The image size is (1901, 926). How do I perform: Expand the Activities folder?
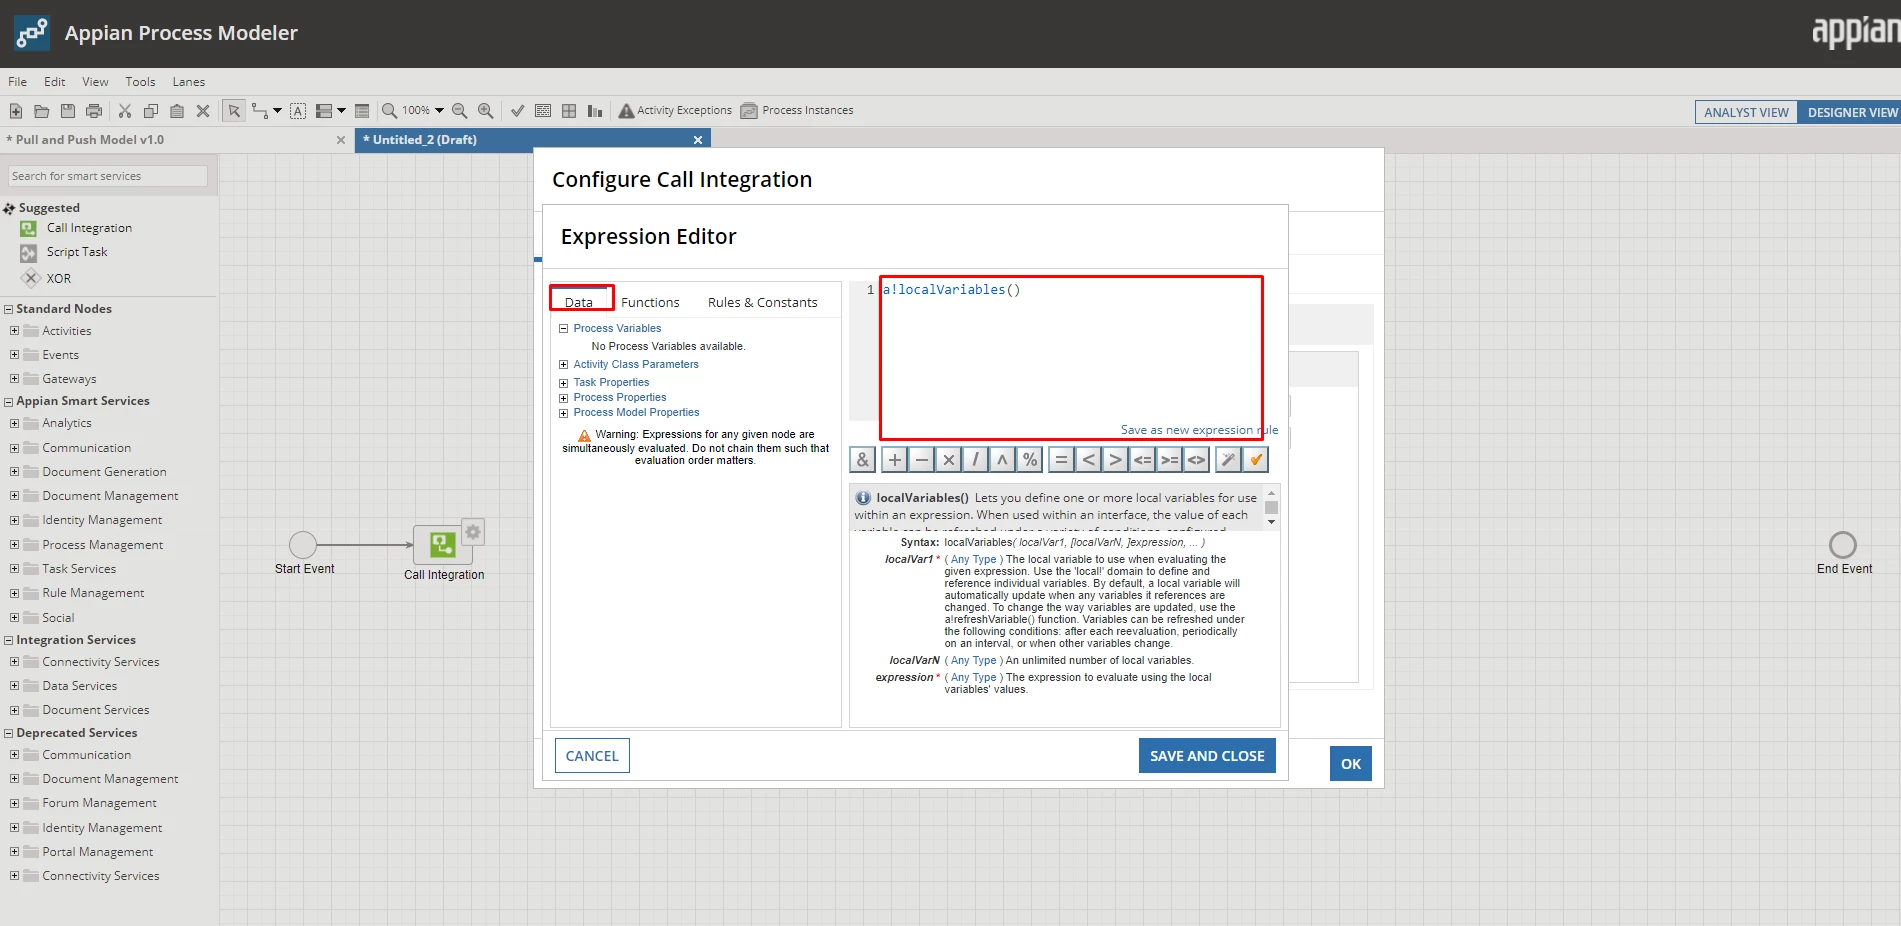coord(14,331)
